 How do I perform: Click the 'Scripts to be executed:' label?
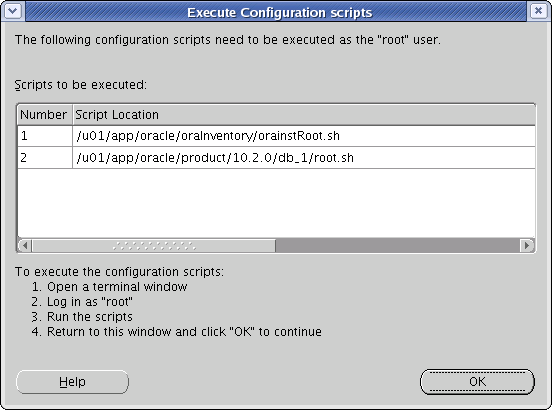[x=81, y=85]
